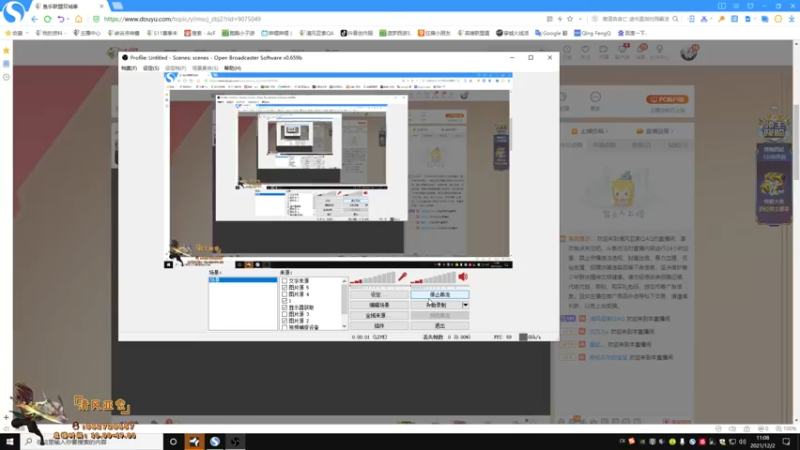Viewport: 800px width, 450px height.
Task: Adjust the microphone volume meter
Action: tap(373, 279)
